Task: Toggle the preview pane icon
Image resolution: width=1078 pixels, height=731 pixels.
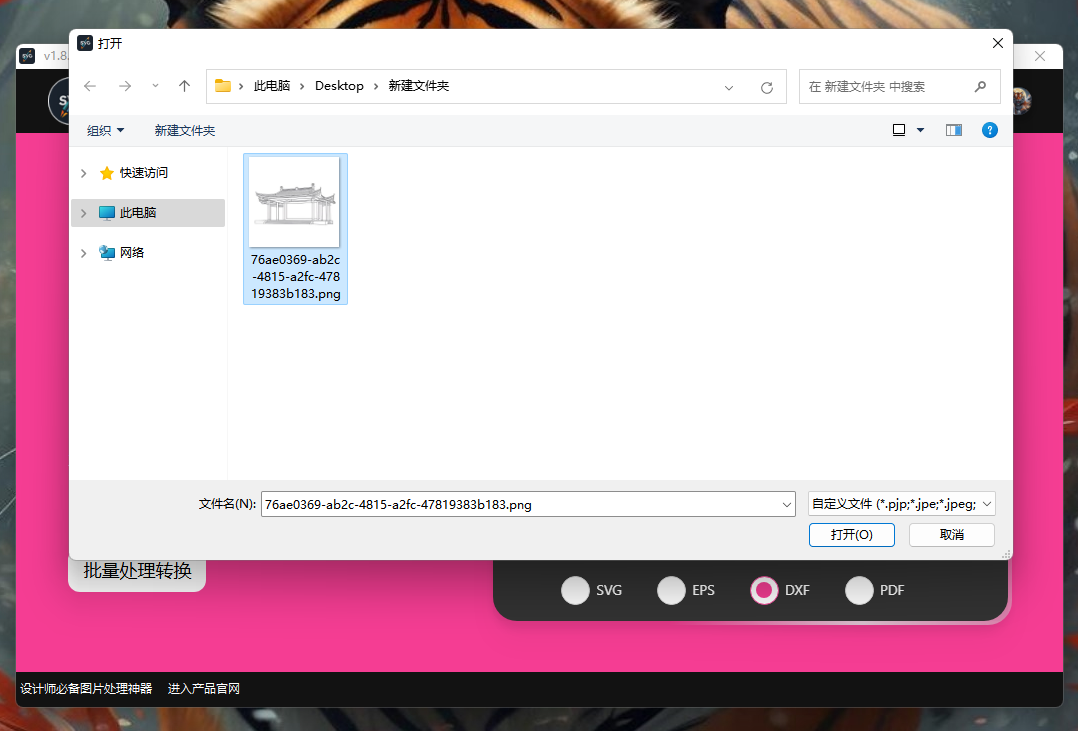Action: click(x=953, y=130)
